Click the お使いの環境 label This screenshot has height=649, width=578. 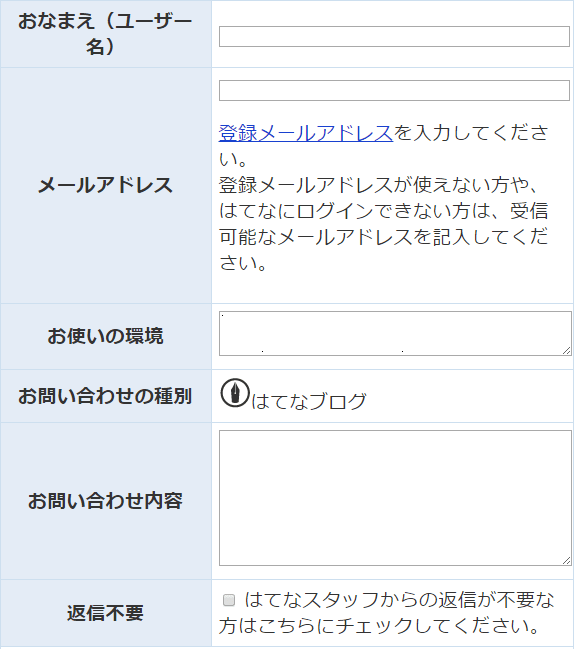click(106, 336)
